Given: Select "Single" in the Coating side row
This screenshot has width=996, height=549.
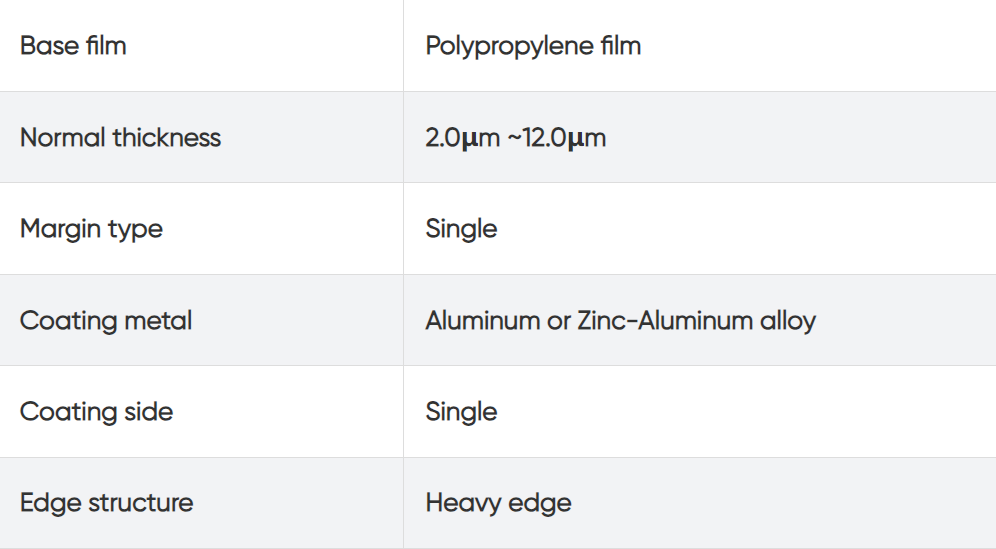Looking at the screenshot, I should 461,412.
